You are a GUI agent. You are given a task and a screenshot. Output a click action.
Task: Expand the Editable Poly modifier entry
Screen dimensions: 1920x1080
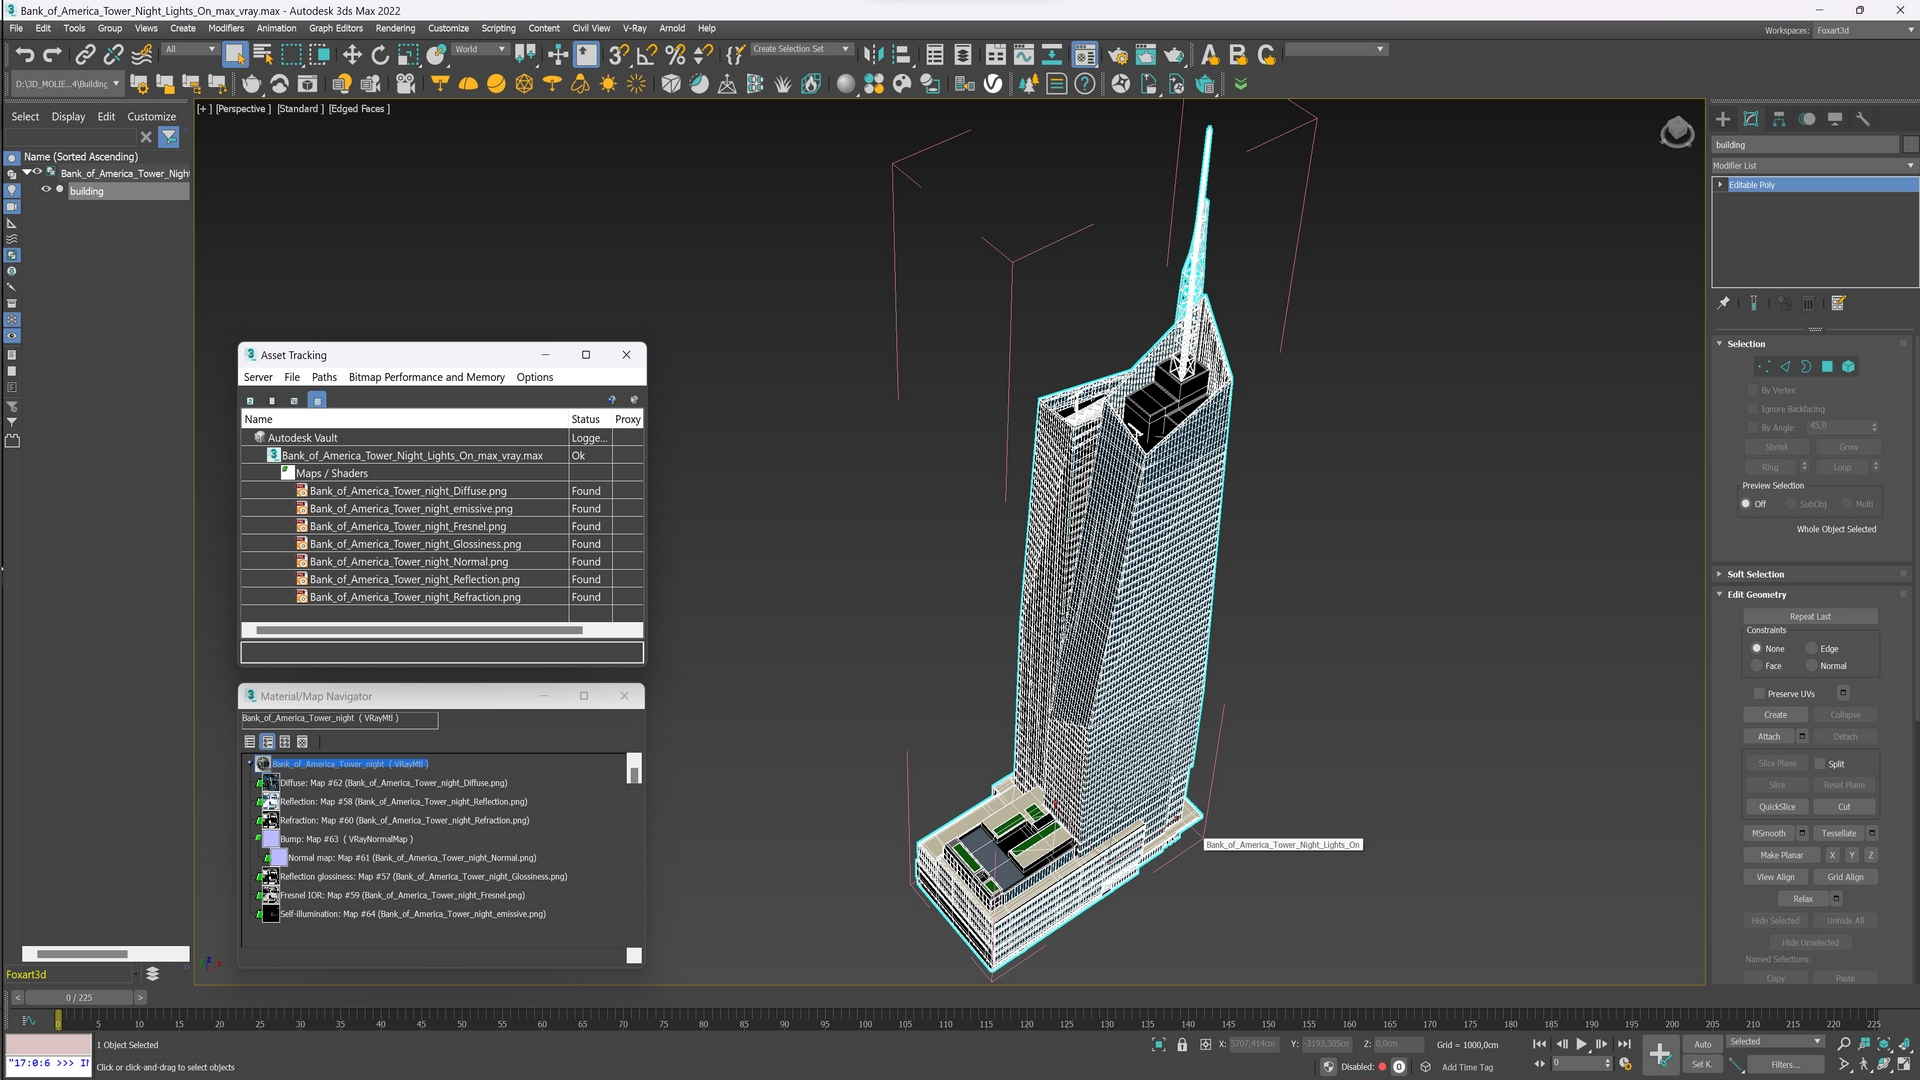click(1720, 185)
